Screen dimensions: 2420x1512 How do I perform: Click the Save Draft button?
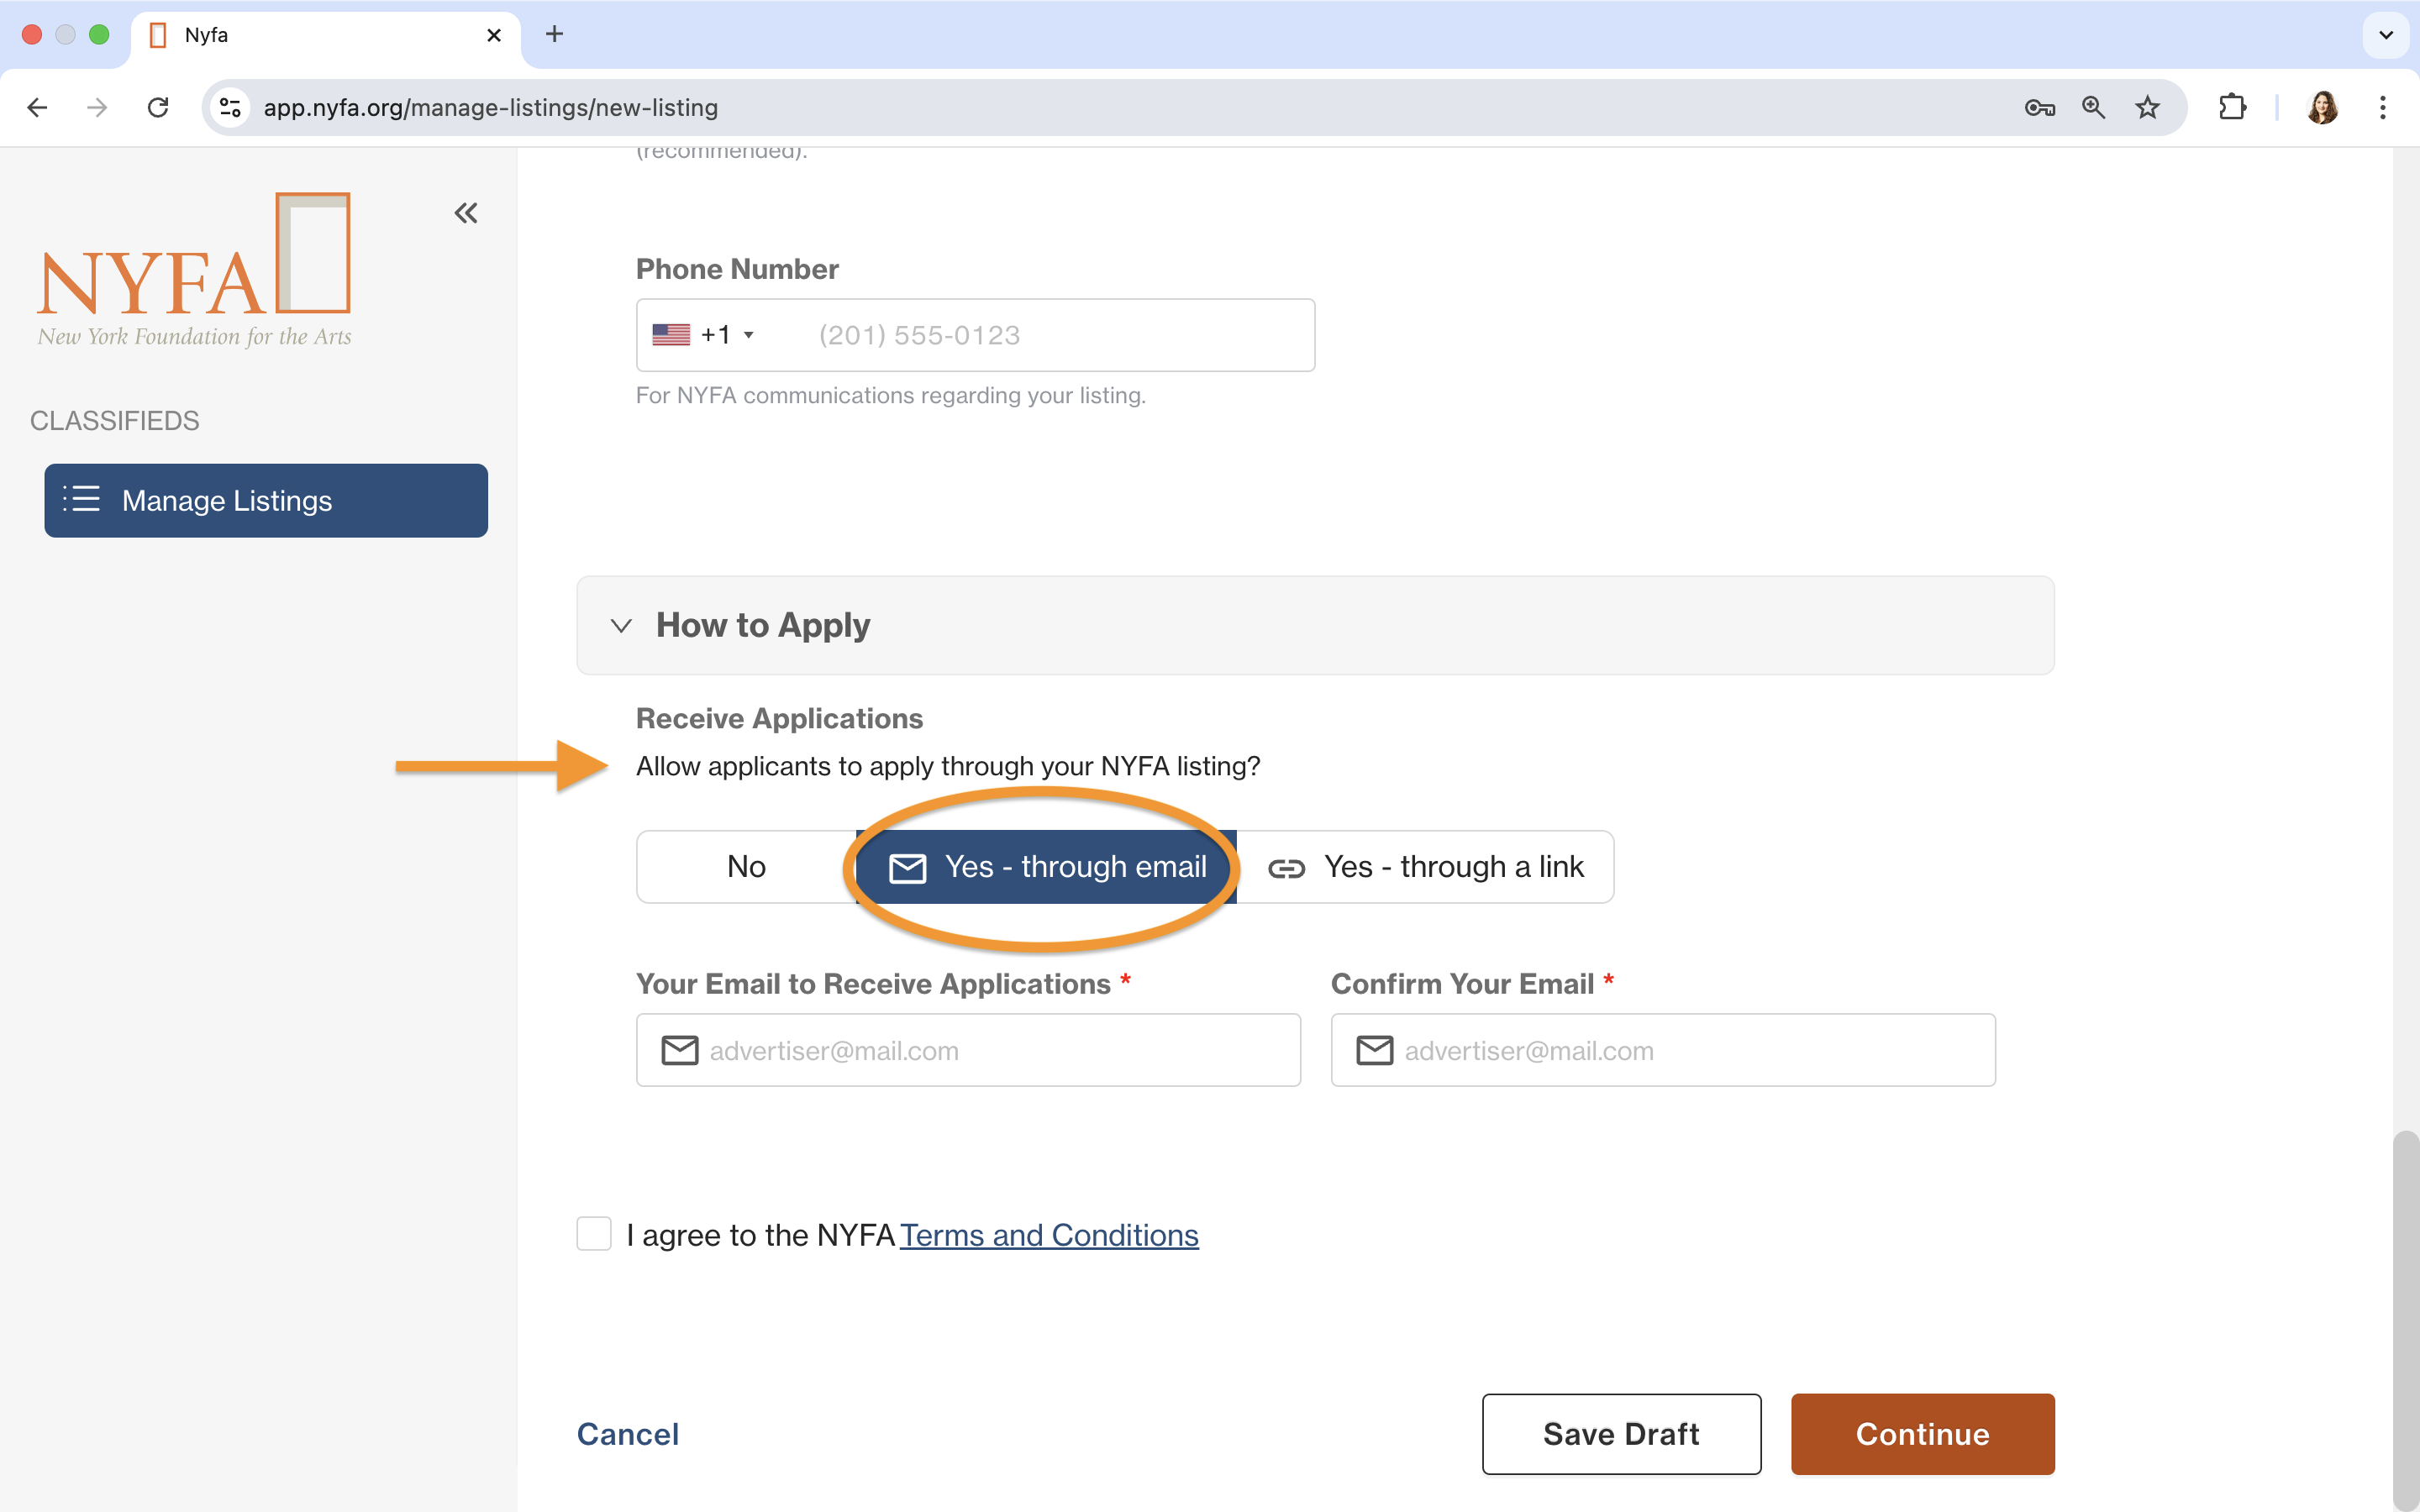[x=1621, y=1433]
